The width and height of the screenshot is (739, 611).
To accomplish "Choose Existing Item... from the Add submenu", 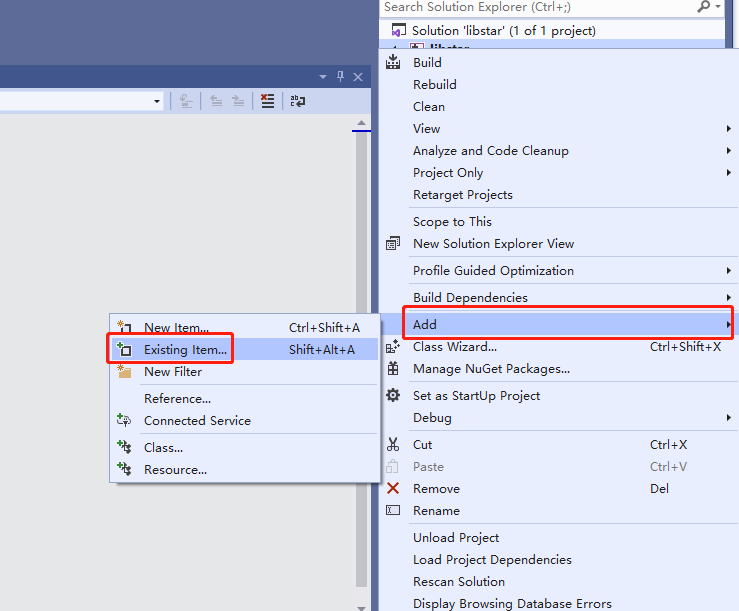I will coord(186,349).
